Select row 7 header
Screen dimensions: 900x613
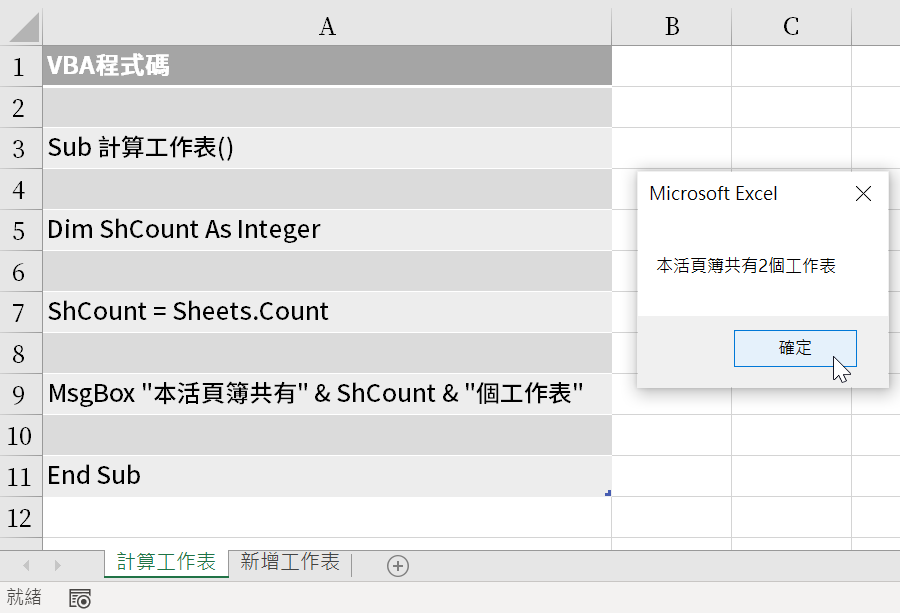[21, 313]
